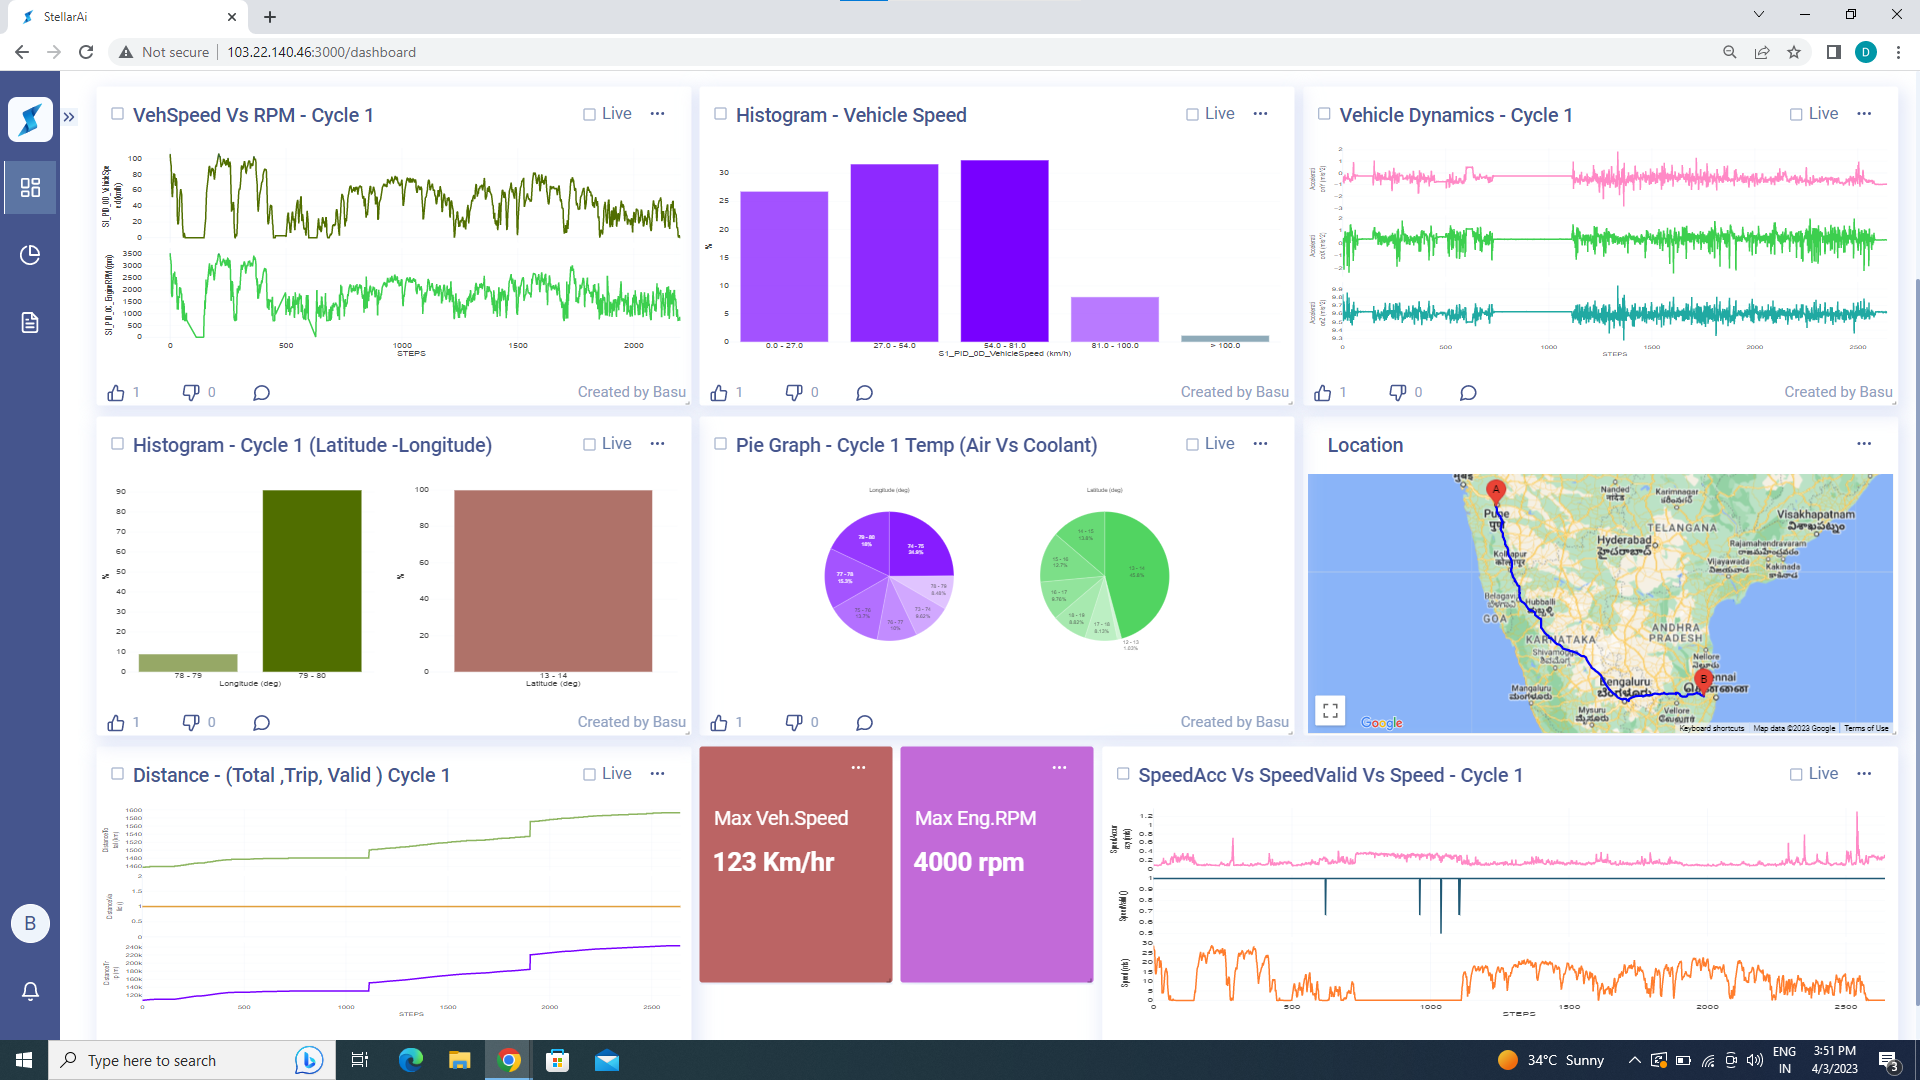Expand the sidebar with double chevron
Screen dimensions: 1920x1080
(x=69, y=117)
